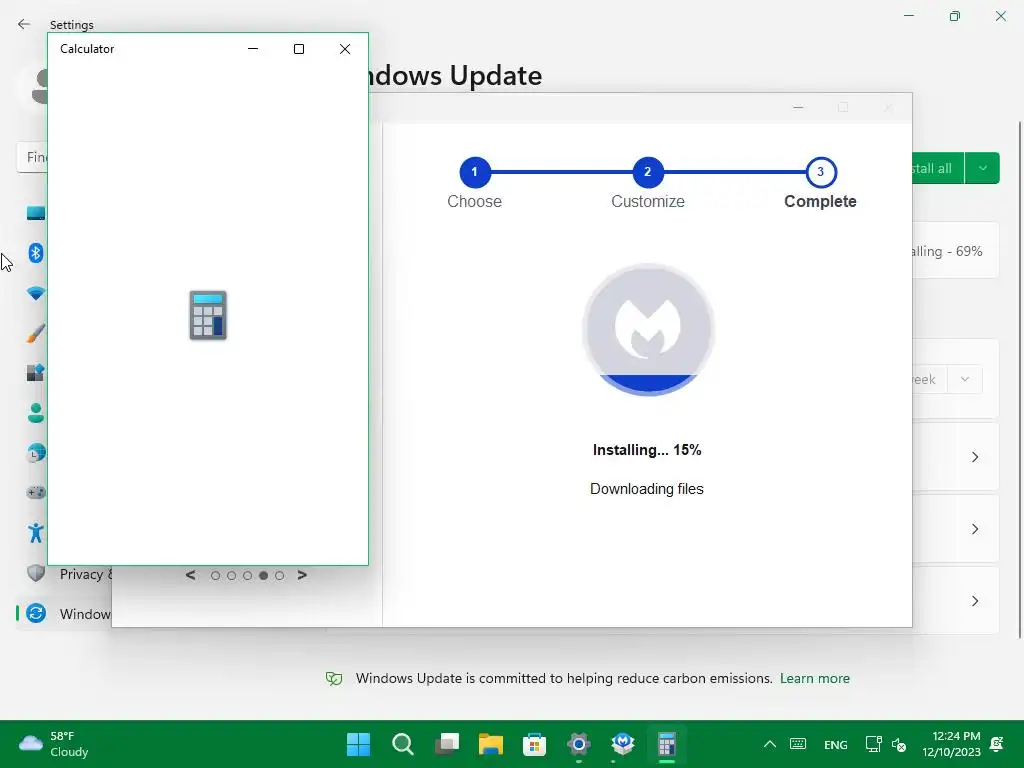Click installer step 1 Choose
Viewport: 1024px width, 768px height.
coord(475,172)
